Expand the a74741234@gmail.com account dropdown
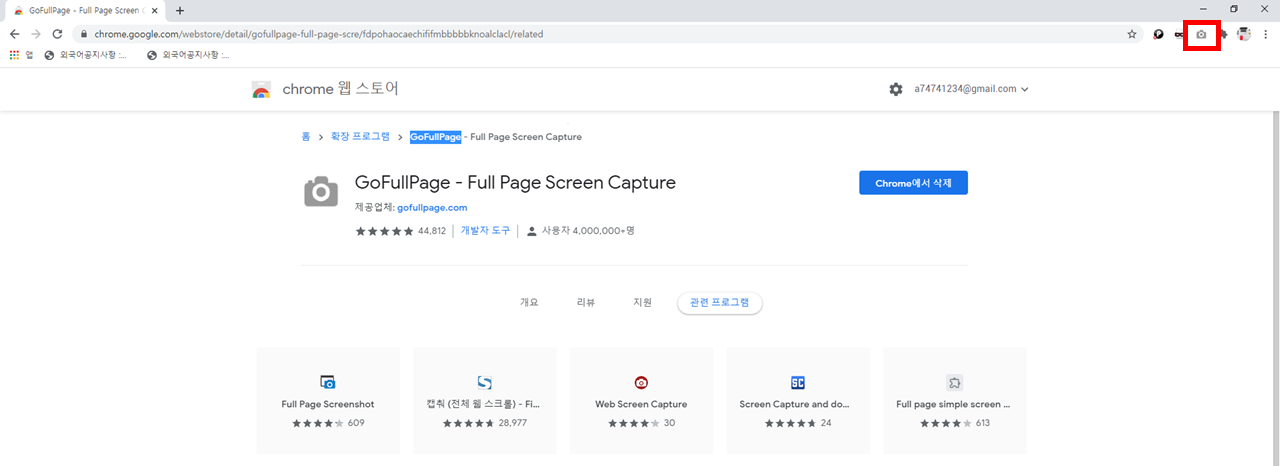1280x466 pixels. [971, 89]
